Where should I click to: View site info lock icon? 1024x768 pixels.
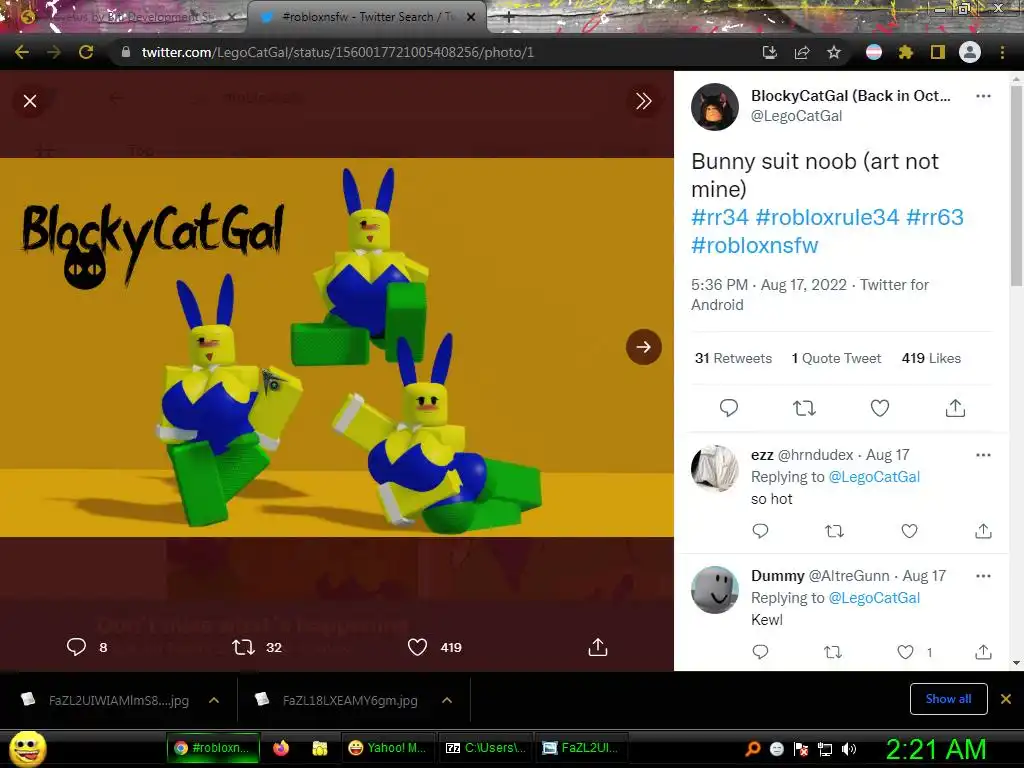pos(126,52)
